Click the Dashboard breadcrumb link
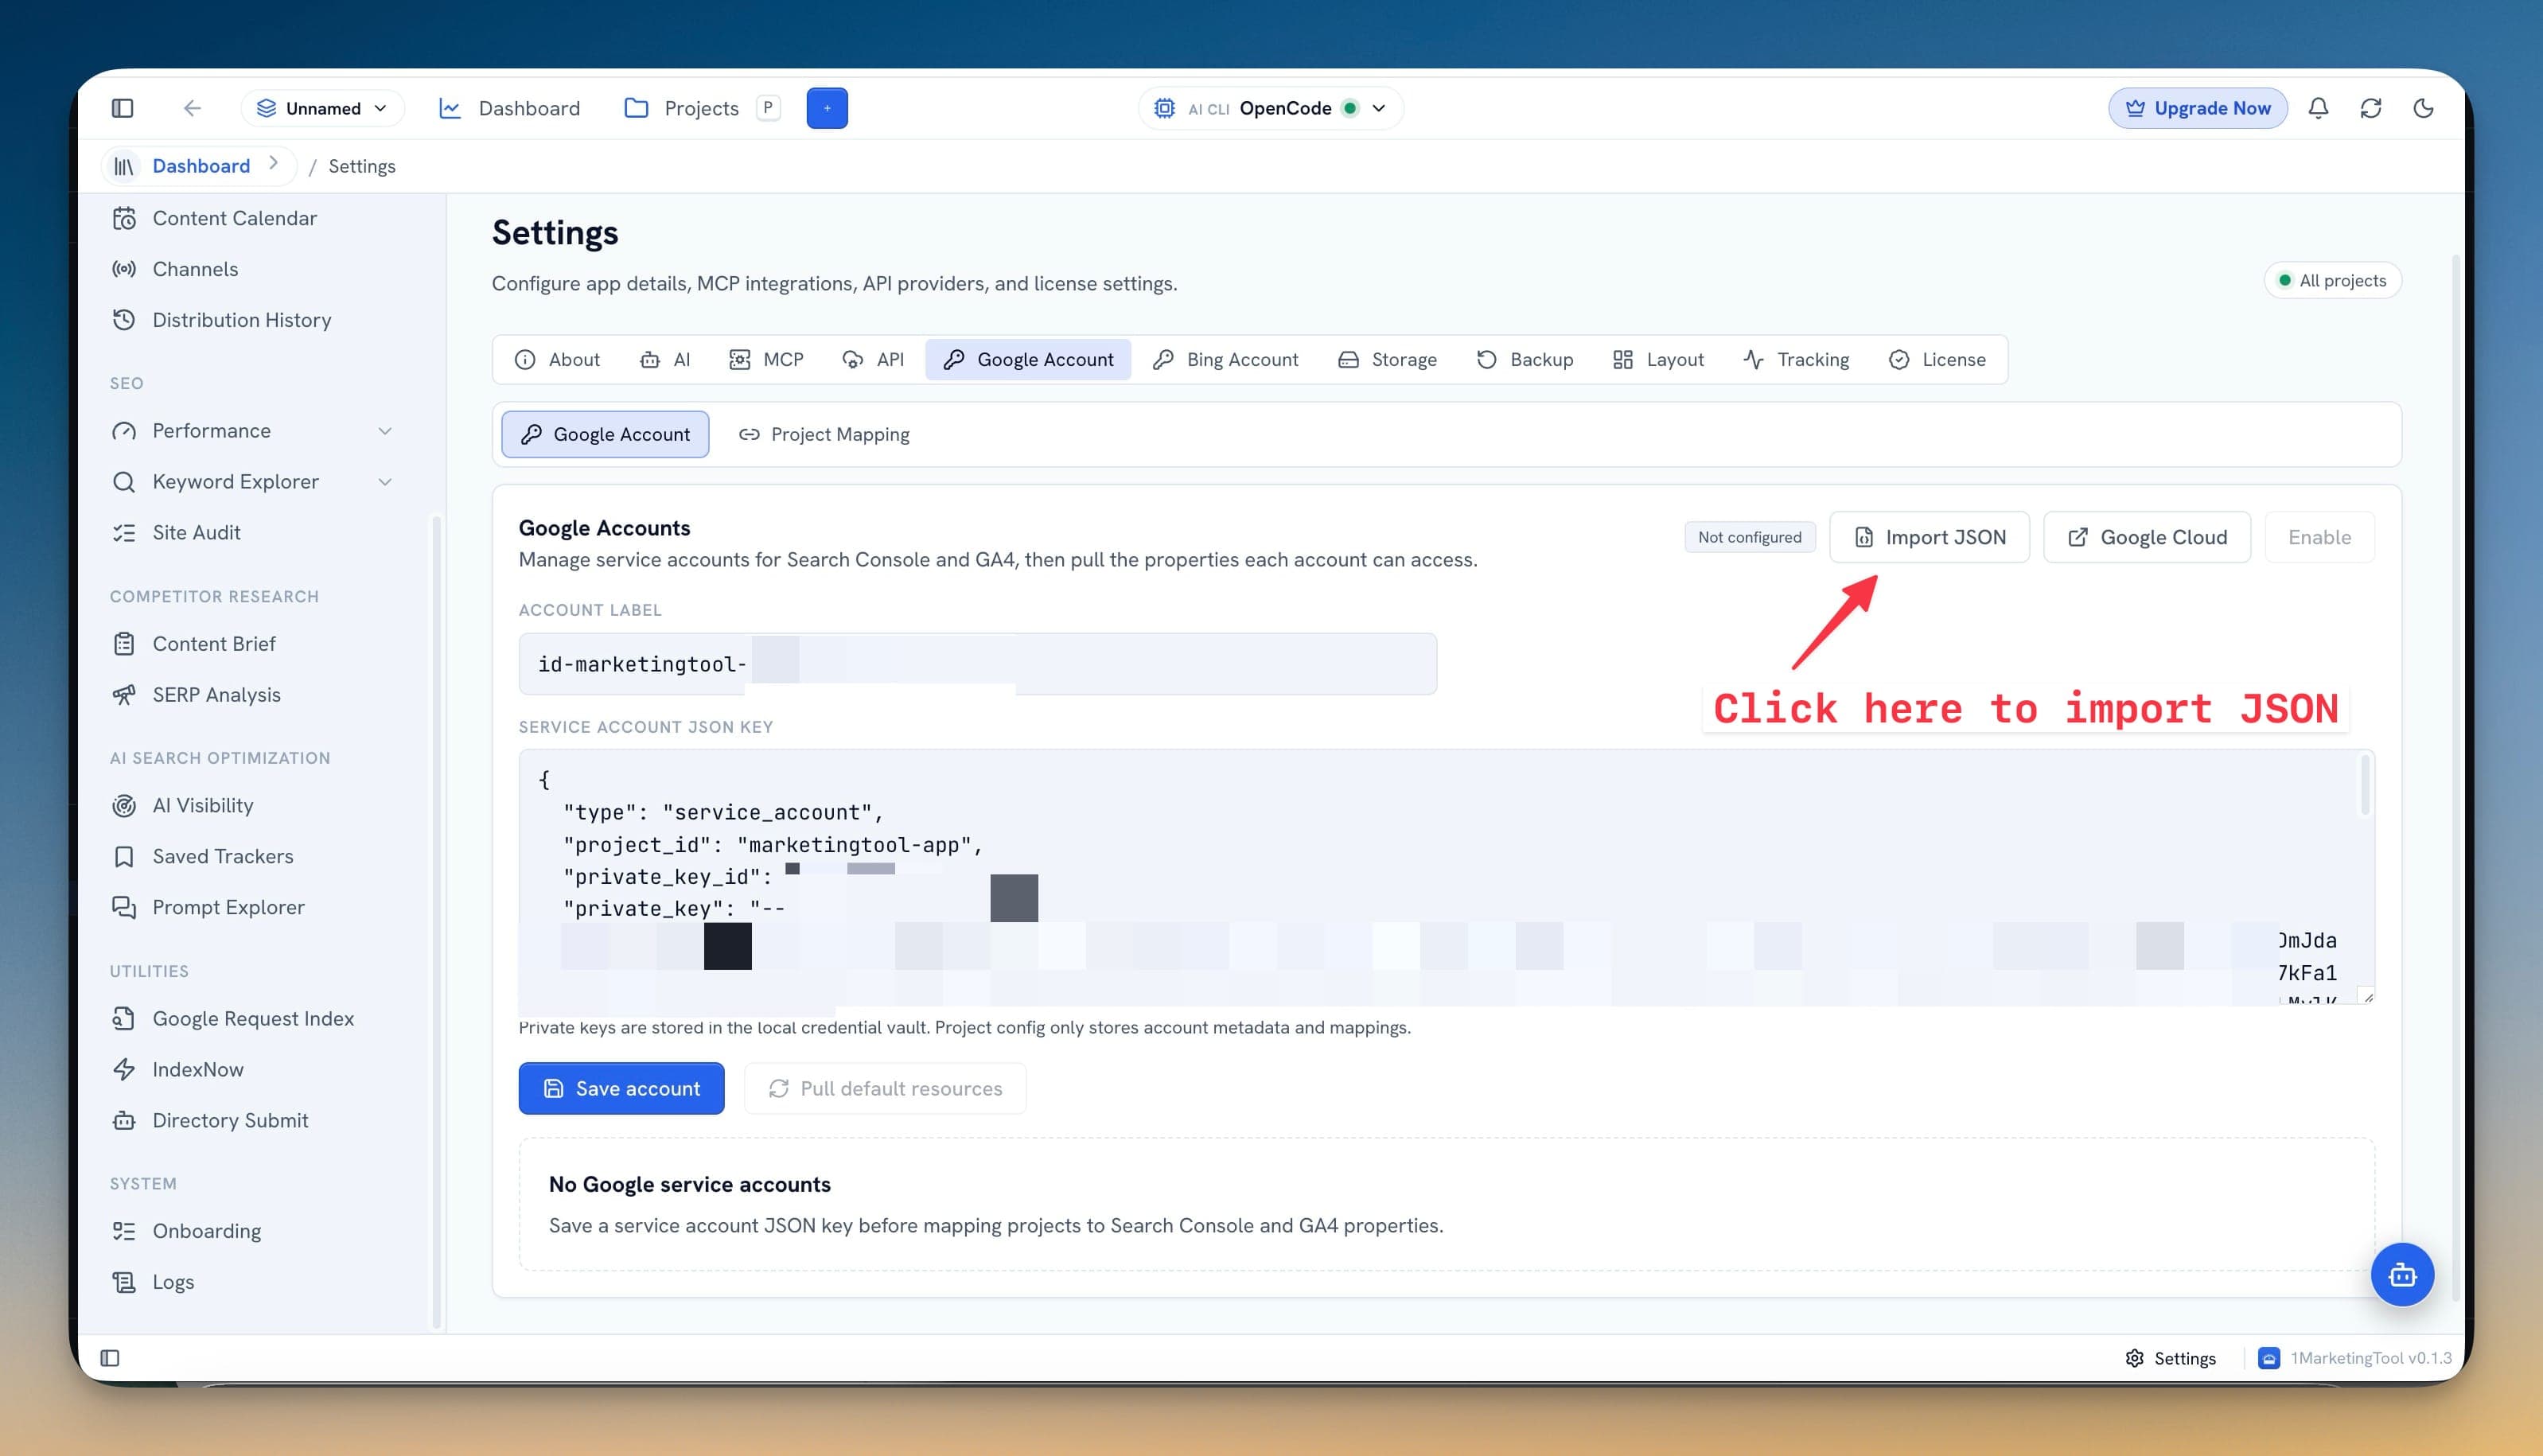Screen dimensions: 2543x1456 [x=200, y=166]
